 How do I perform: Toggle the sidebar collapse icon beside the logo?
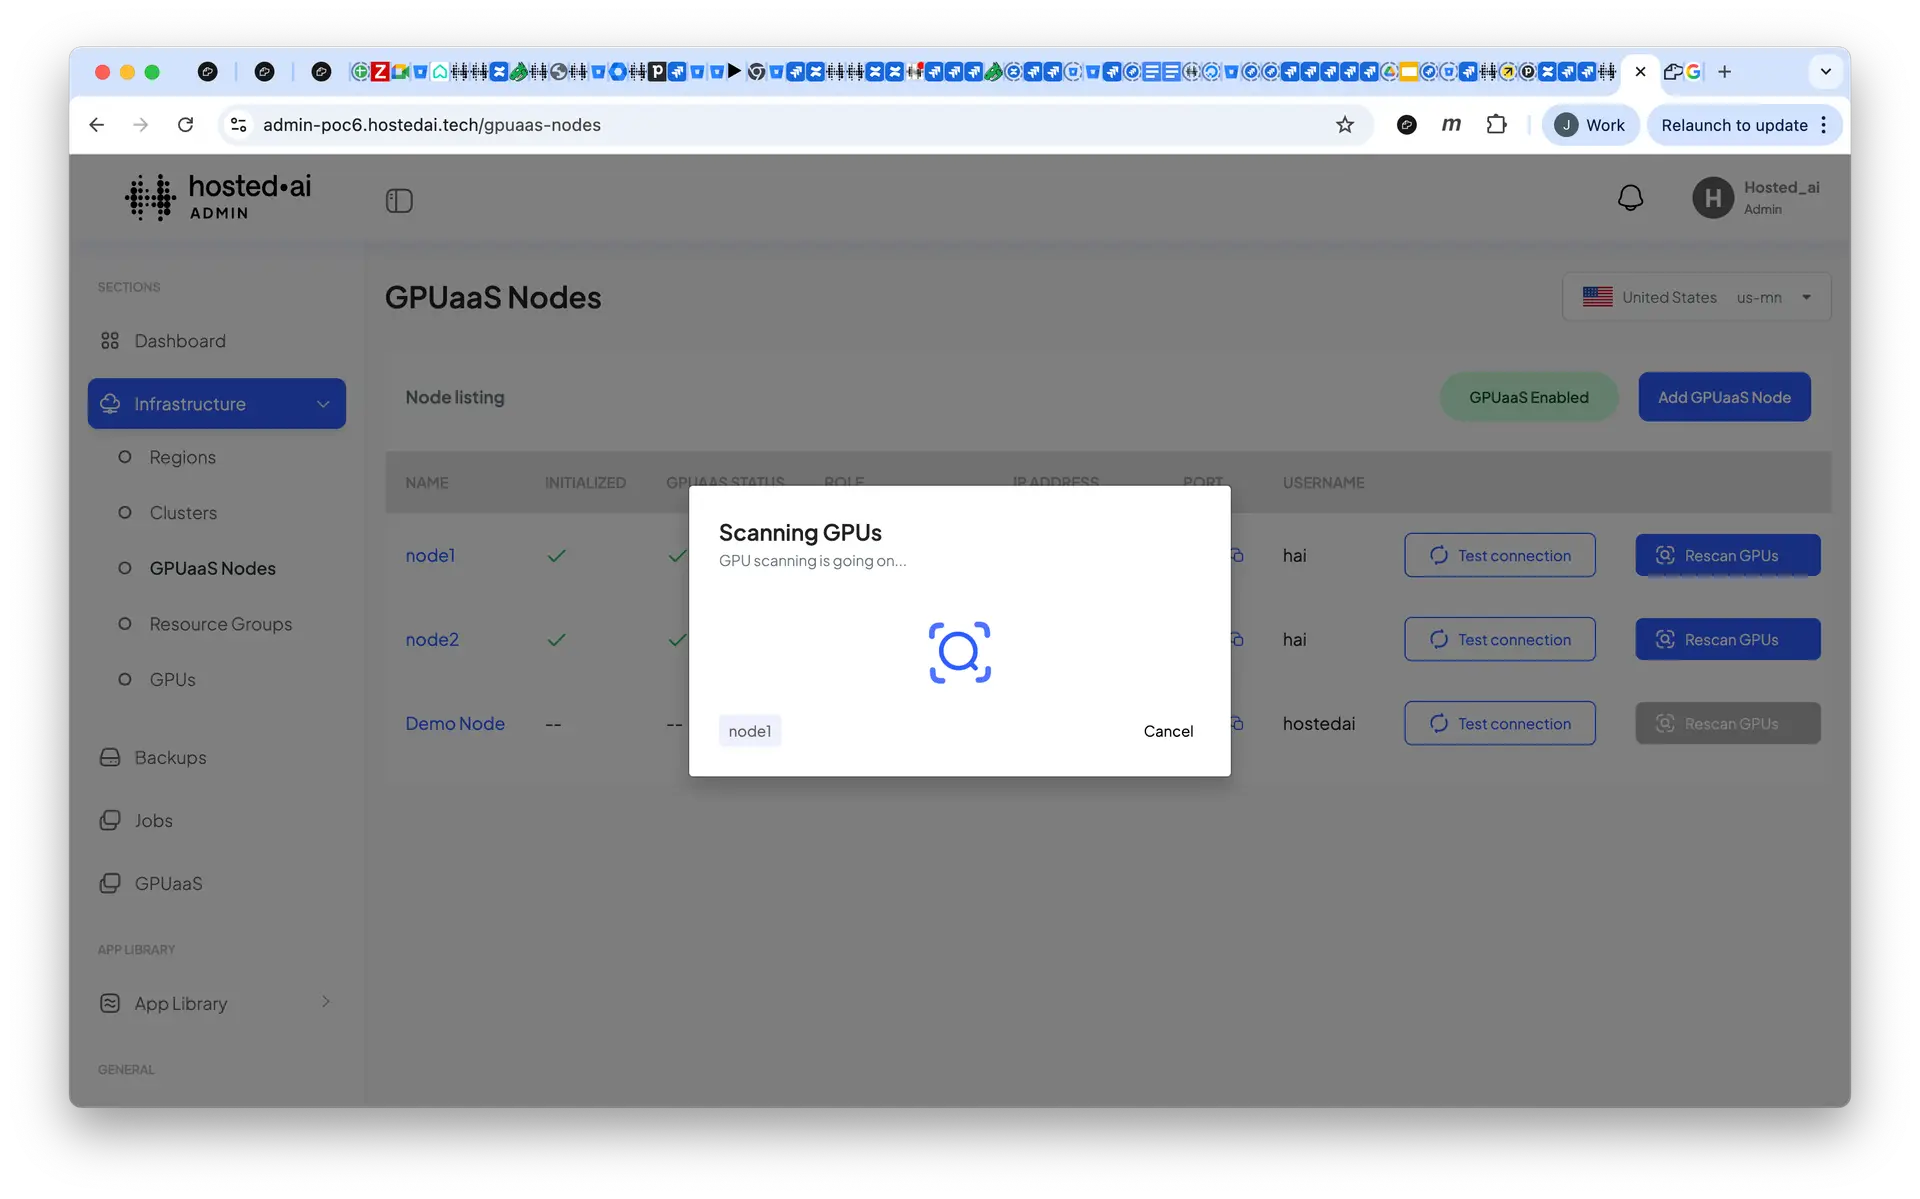pyautogui.click(x=399, y=200)
